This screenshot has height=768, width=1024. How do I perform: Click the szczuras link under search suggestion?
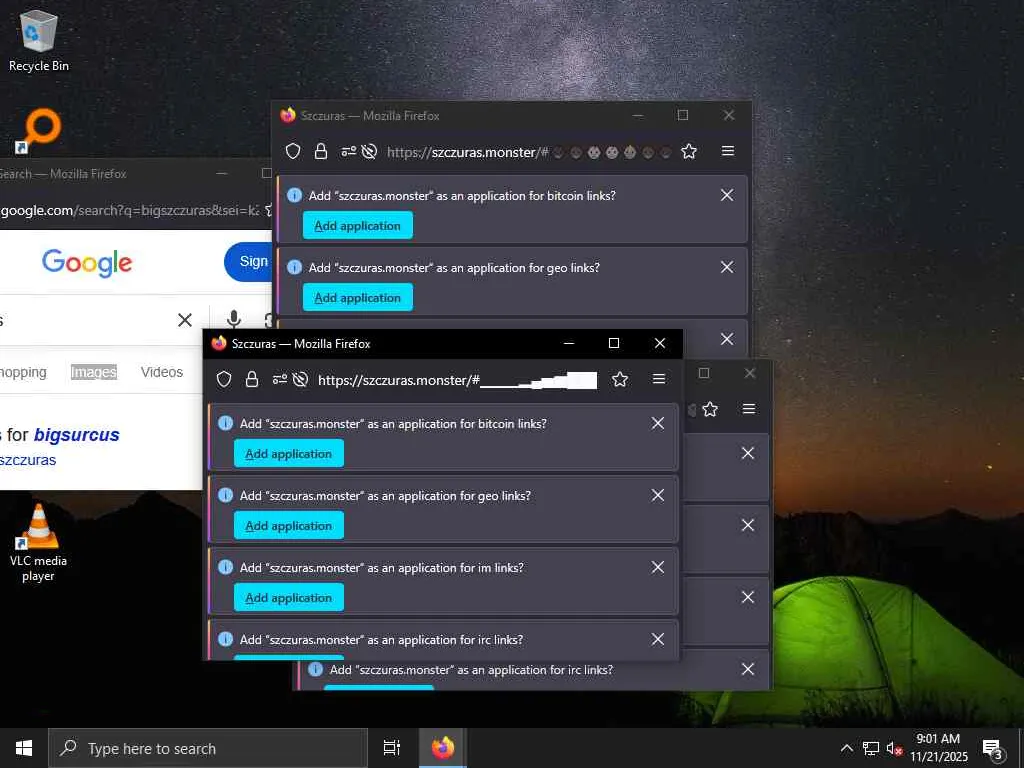pyautogui.click(x=28, y=460)
